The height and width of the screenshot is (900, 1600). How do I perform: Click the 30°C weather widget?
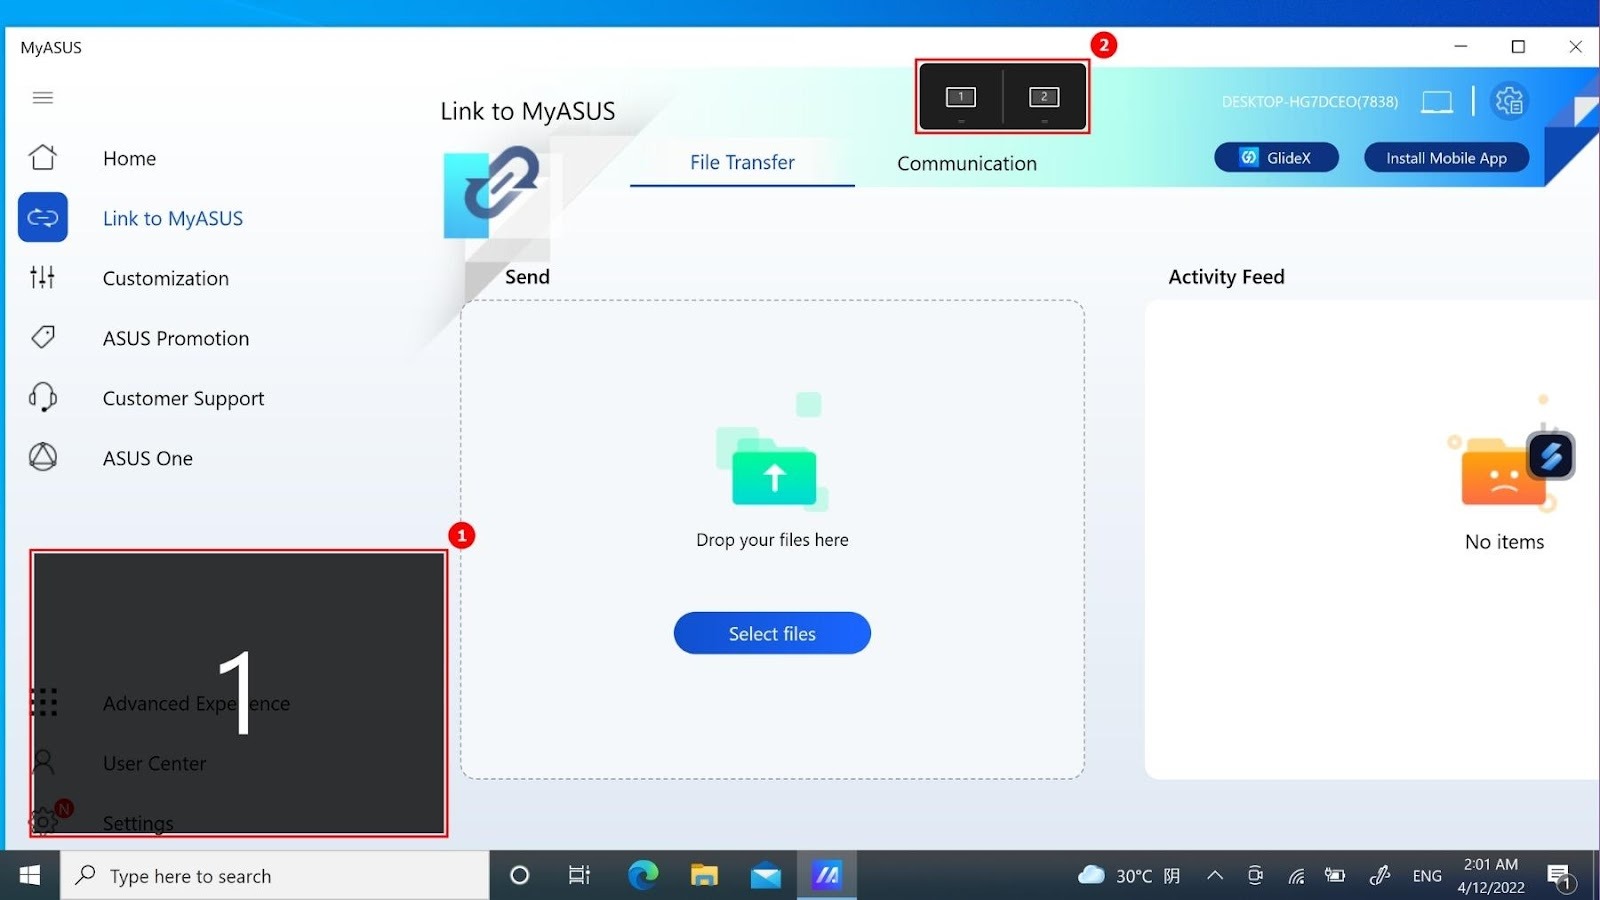coord(1129,875)
